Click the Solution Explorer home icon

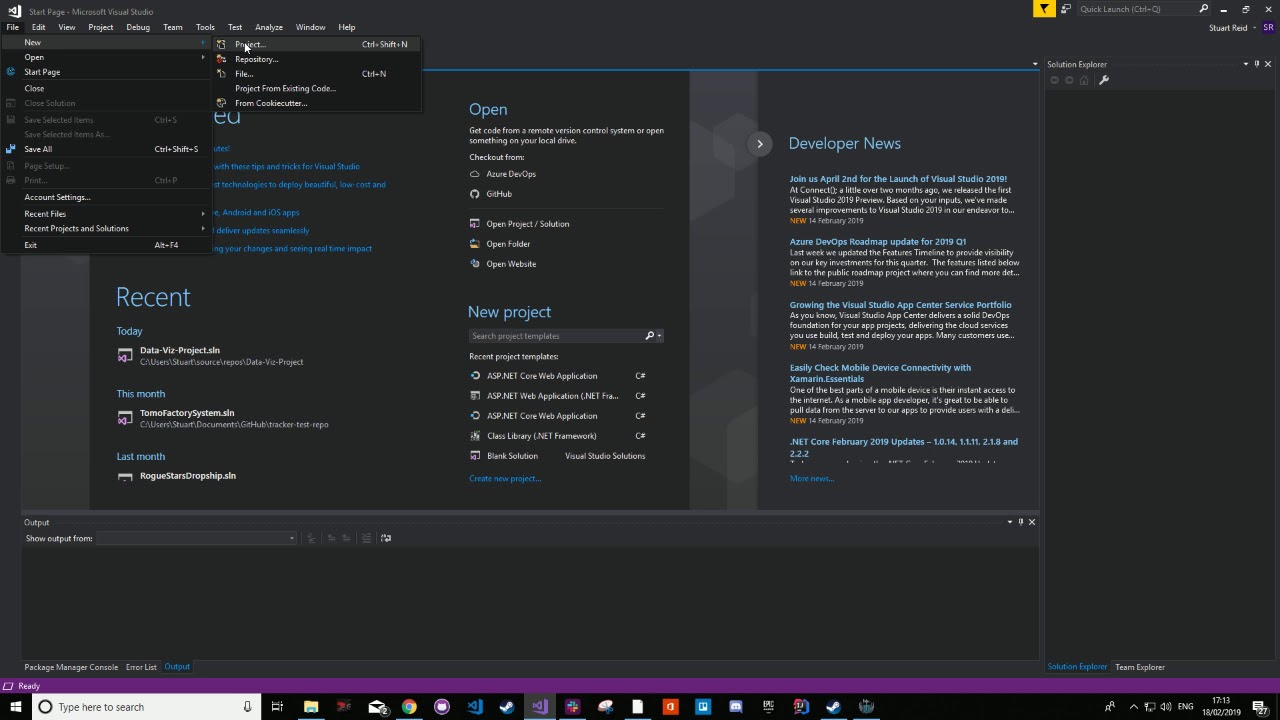click(1084, 80)
